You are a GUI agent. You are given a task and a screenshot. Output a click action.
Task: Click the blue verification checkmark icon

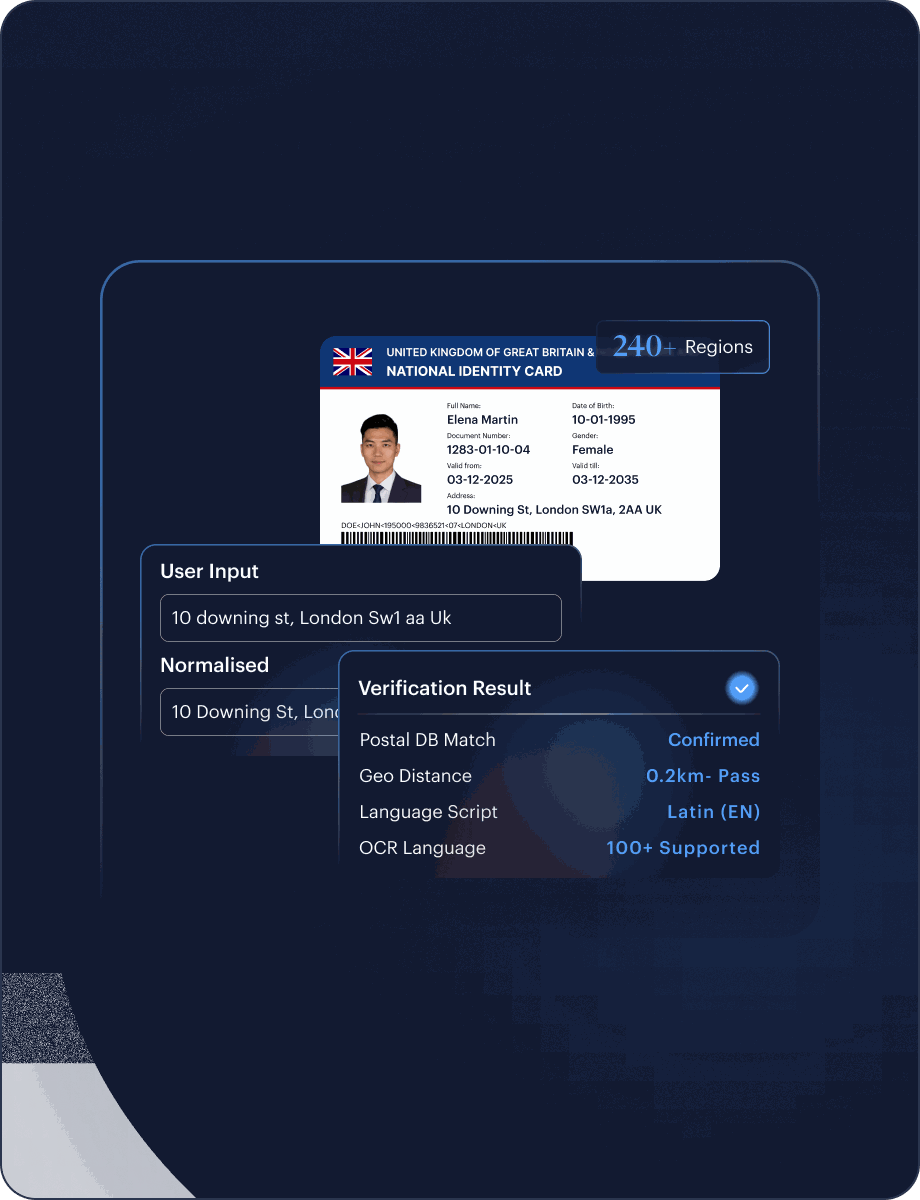(741, 688)
